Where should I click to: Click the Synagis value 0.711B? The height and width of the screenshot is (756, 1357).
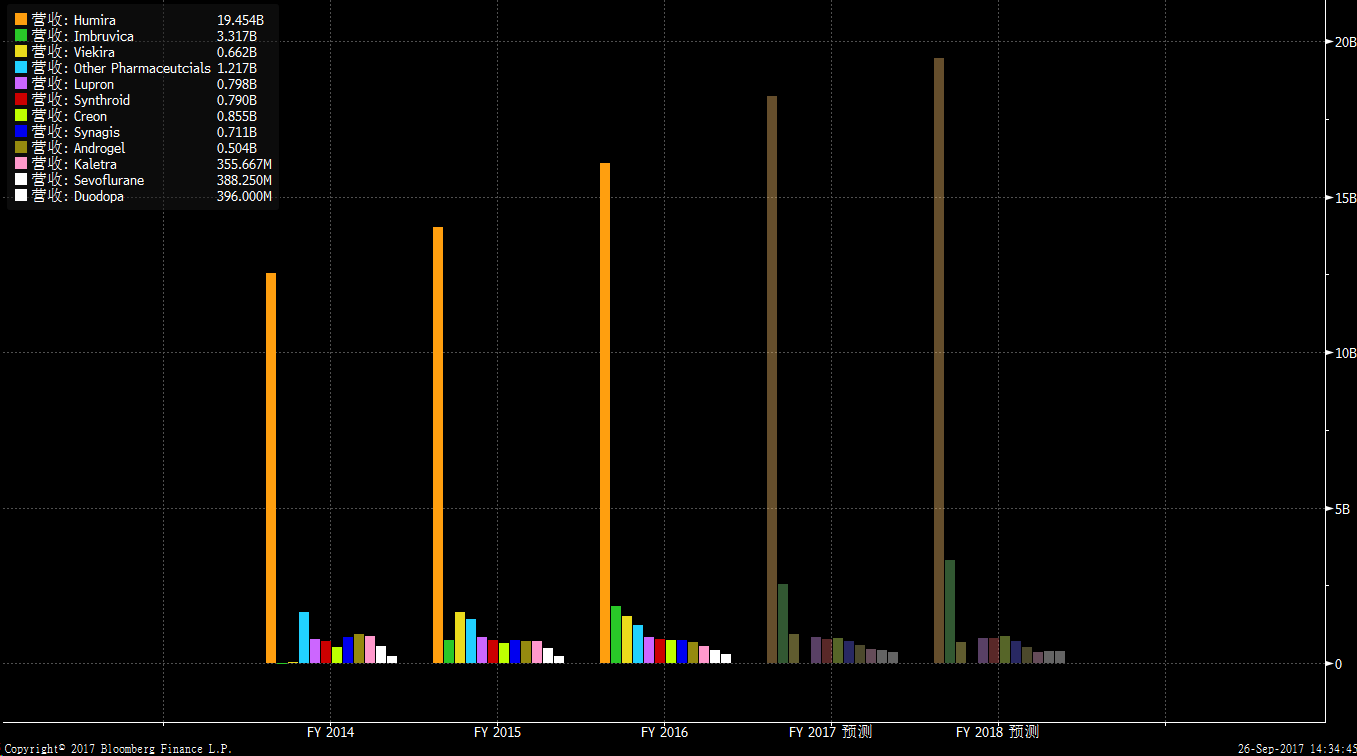tap(237, 132)
